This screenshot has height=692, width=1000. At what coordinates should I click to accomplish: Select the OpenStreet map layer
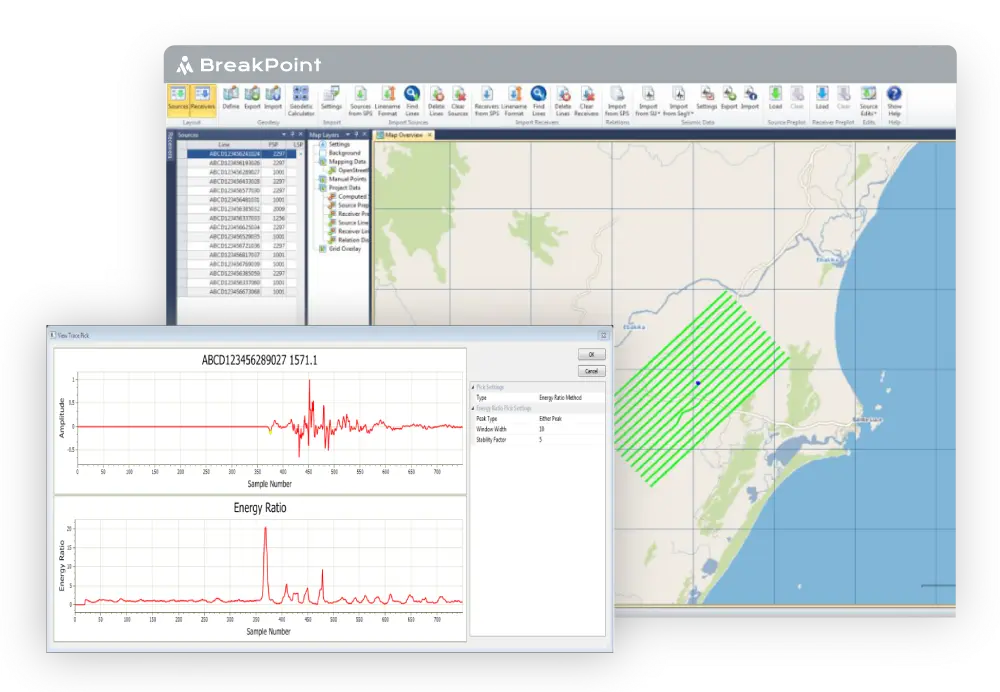click(353, 170)
